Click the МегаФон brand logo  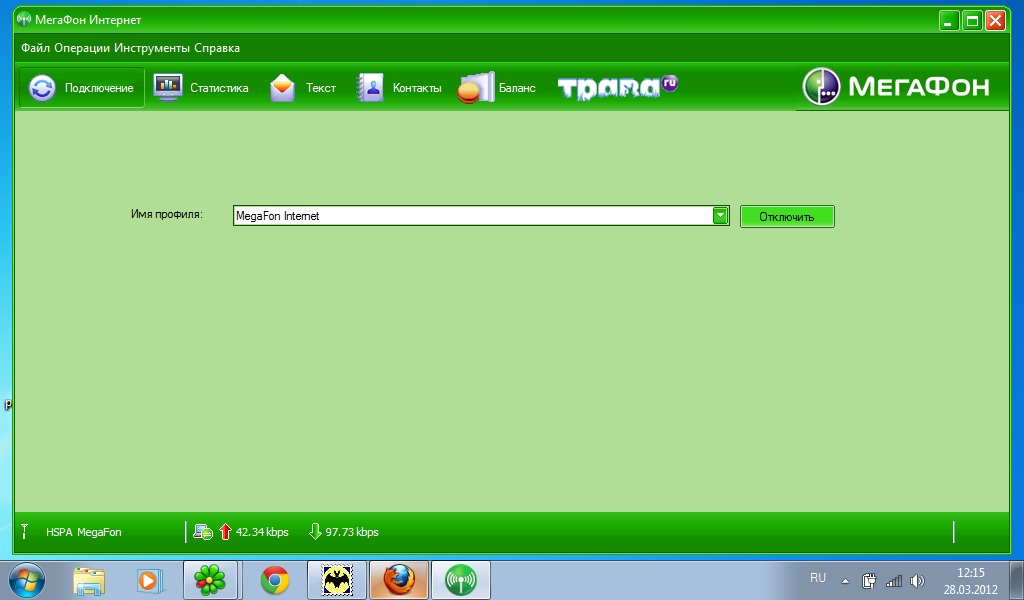[x=895, y=86]
